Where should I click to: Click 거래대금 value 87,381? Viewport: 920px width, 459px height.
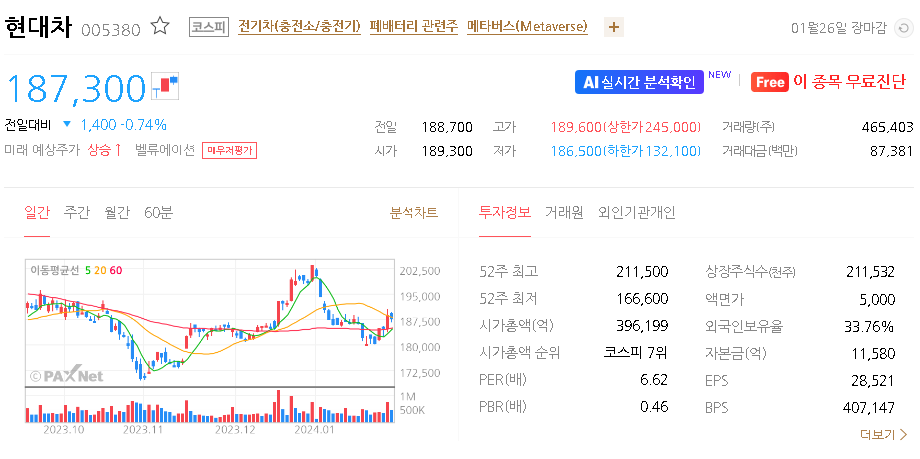click(x=892, y=151)
